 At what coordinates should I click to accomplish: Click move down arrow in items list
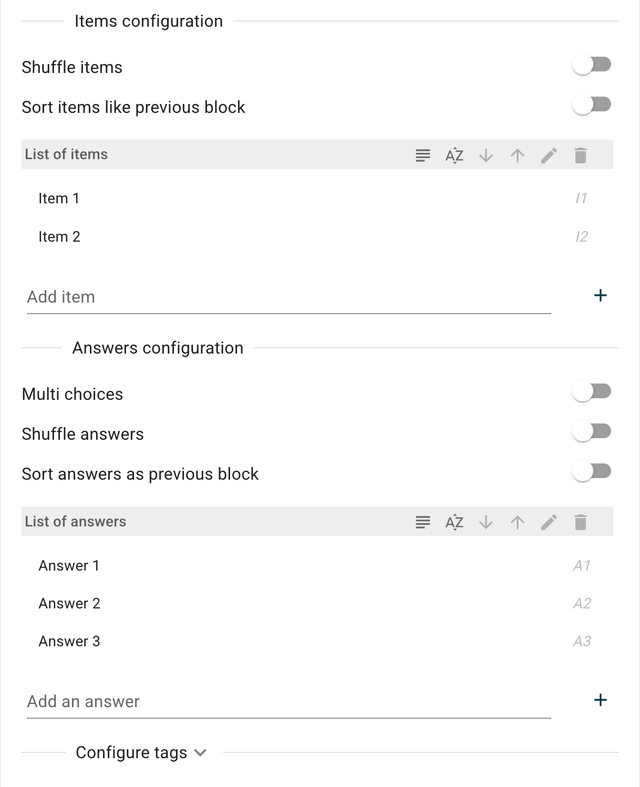(x=486, y=155)
